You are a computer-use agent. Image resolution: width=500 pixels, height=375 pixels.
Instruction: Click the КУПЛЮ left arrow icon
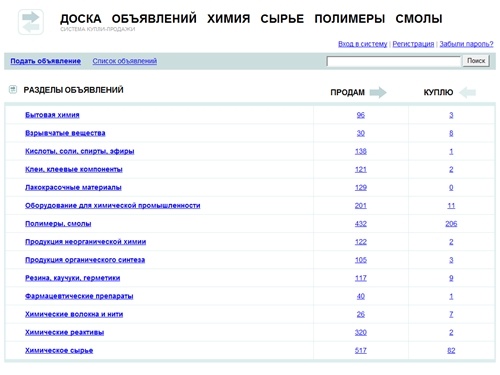click(x=467, y=92)
